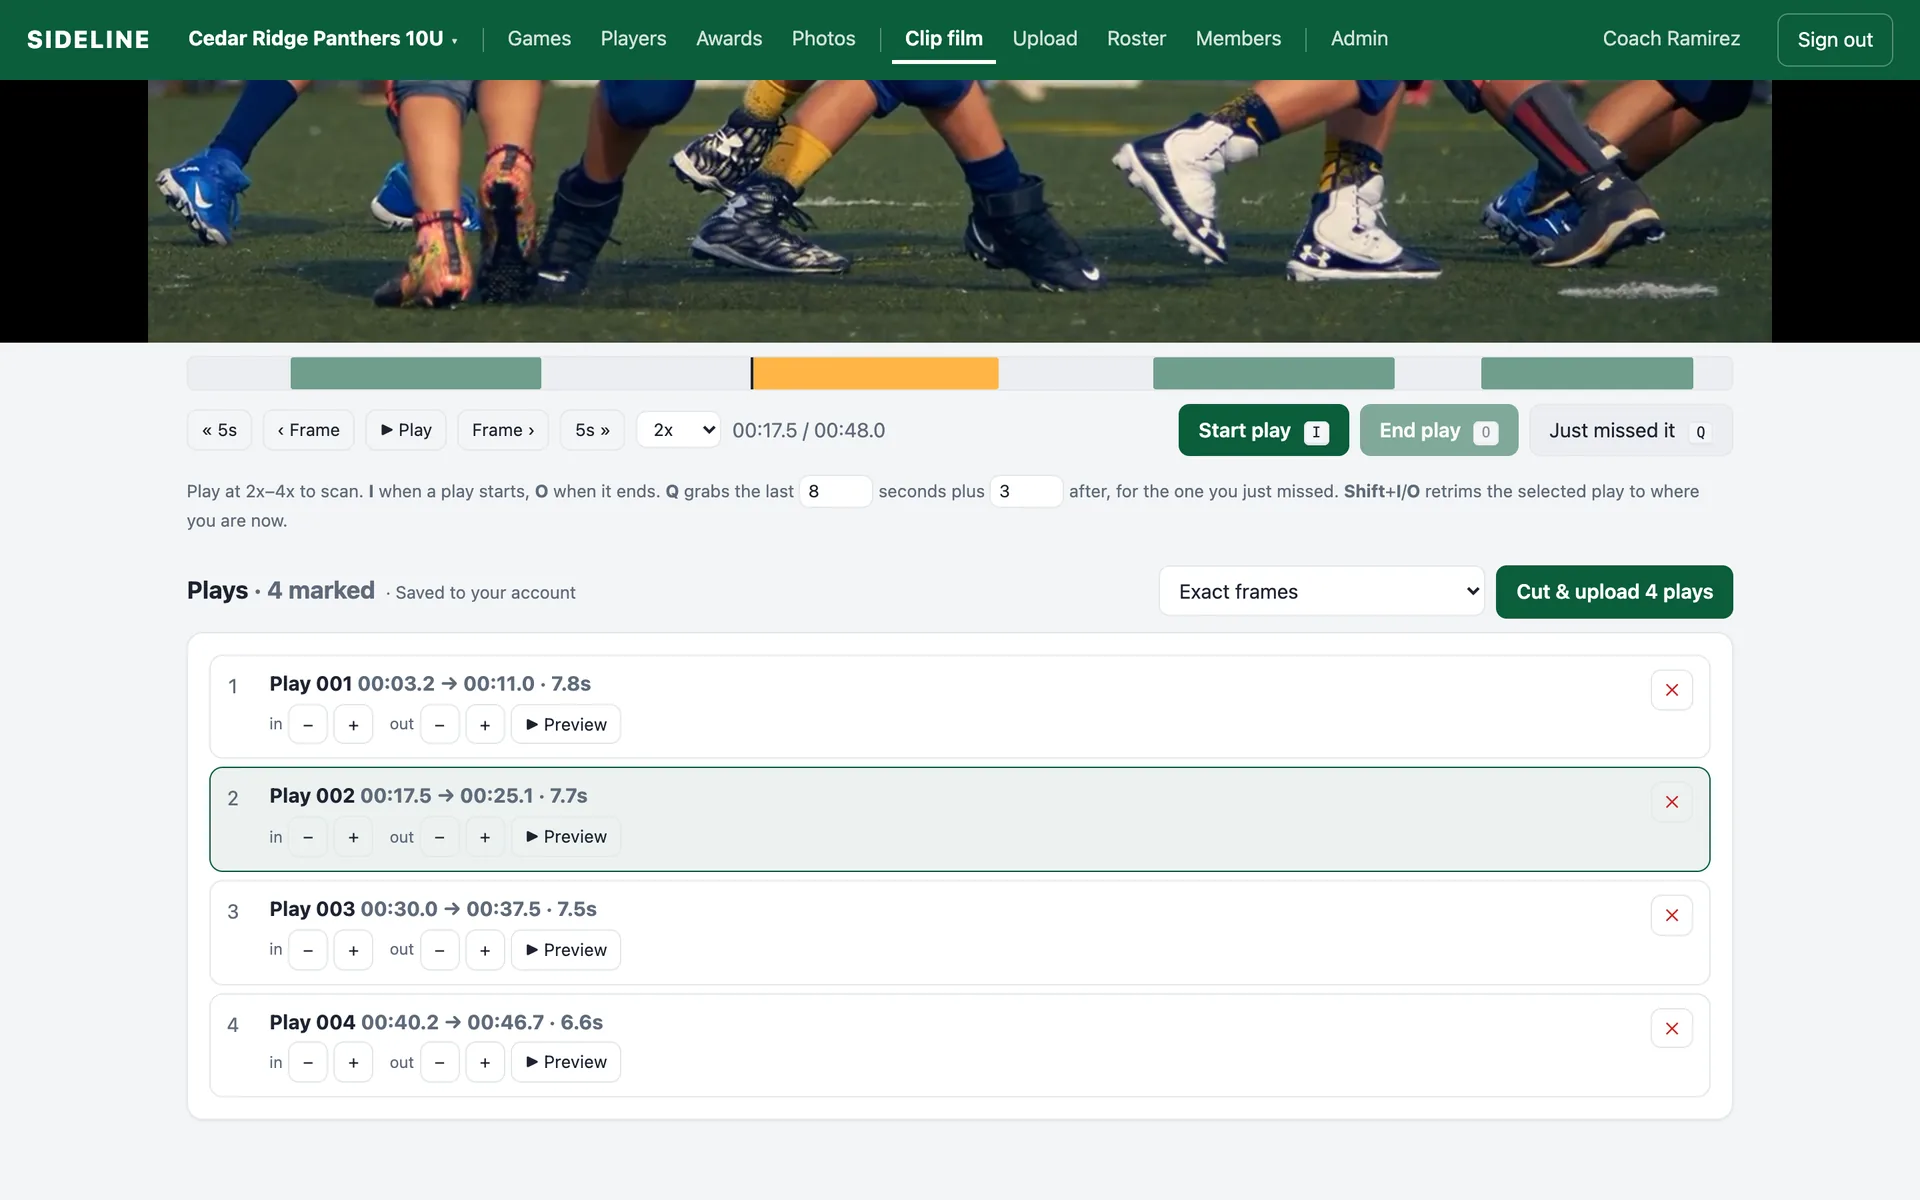1920x1200 pixels.
Task: Nudge Play 004 in-point earlier
Action: click(308, 1062)
